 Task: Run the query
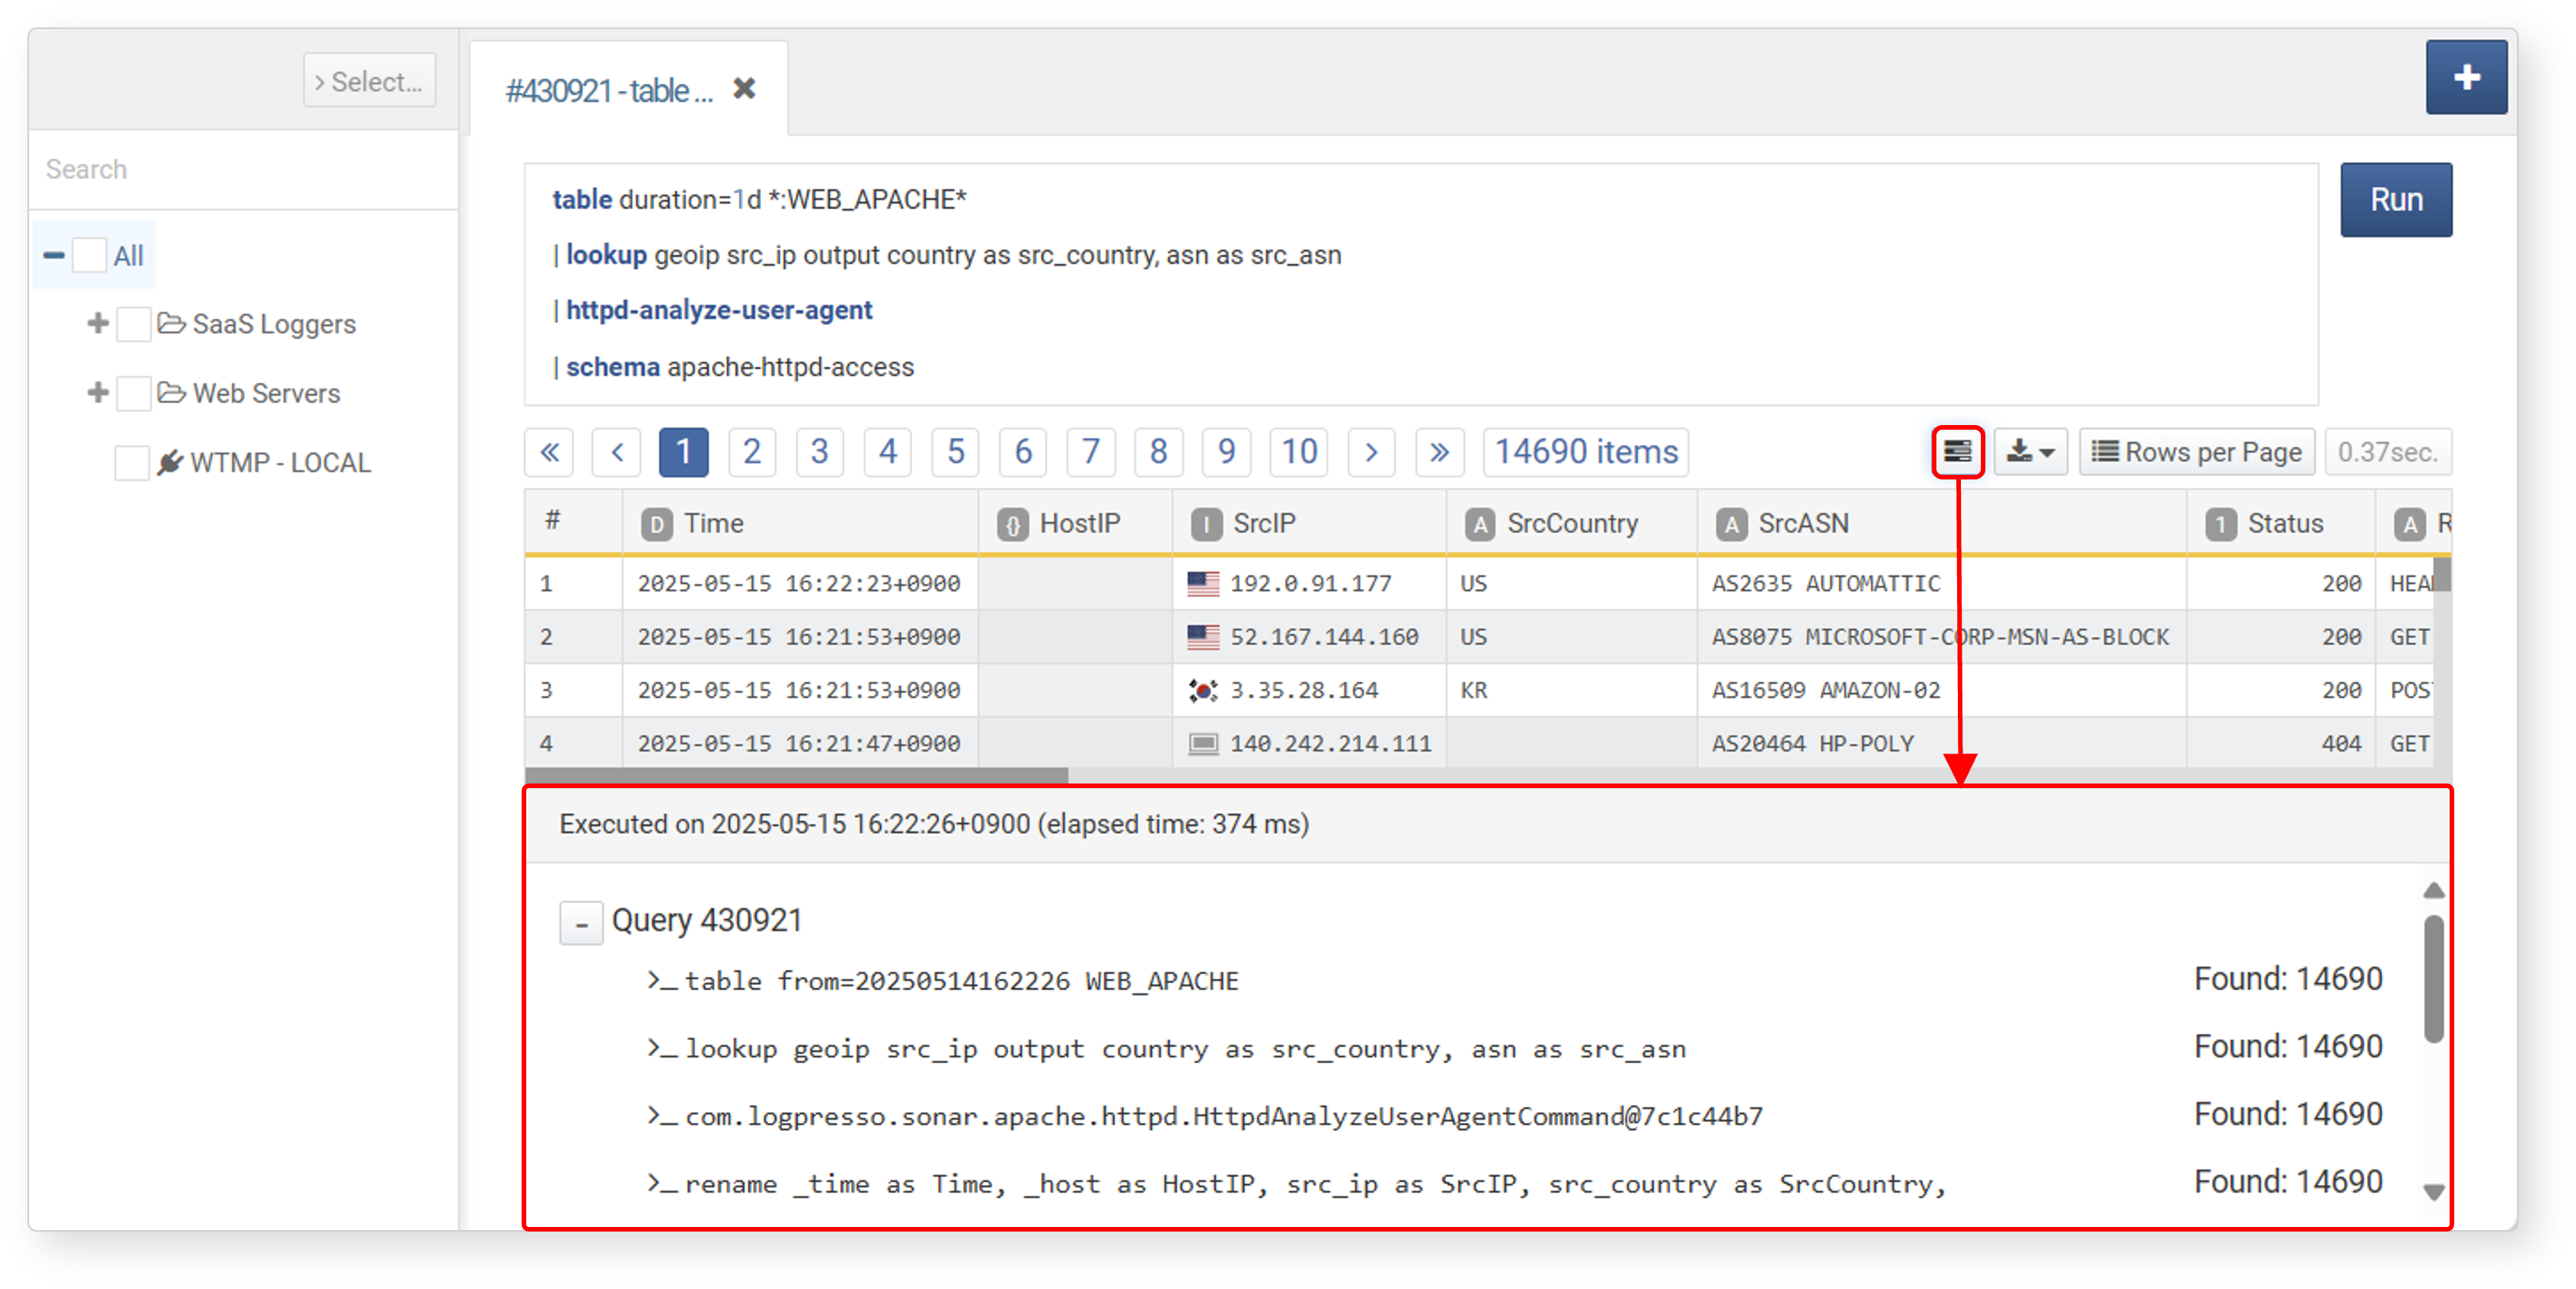[x=2395, y=200]
